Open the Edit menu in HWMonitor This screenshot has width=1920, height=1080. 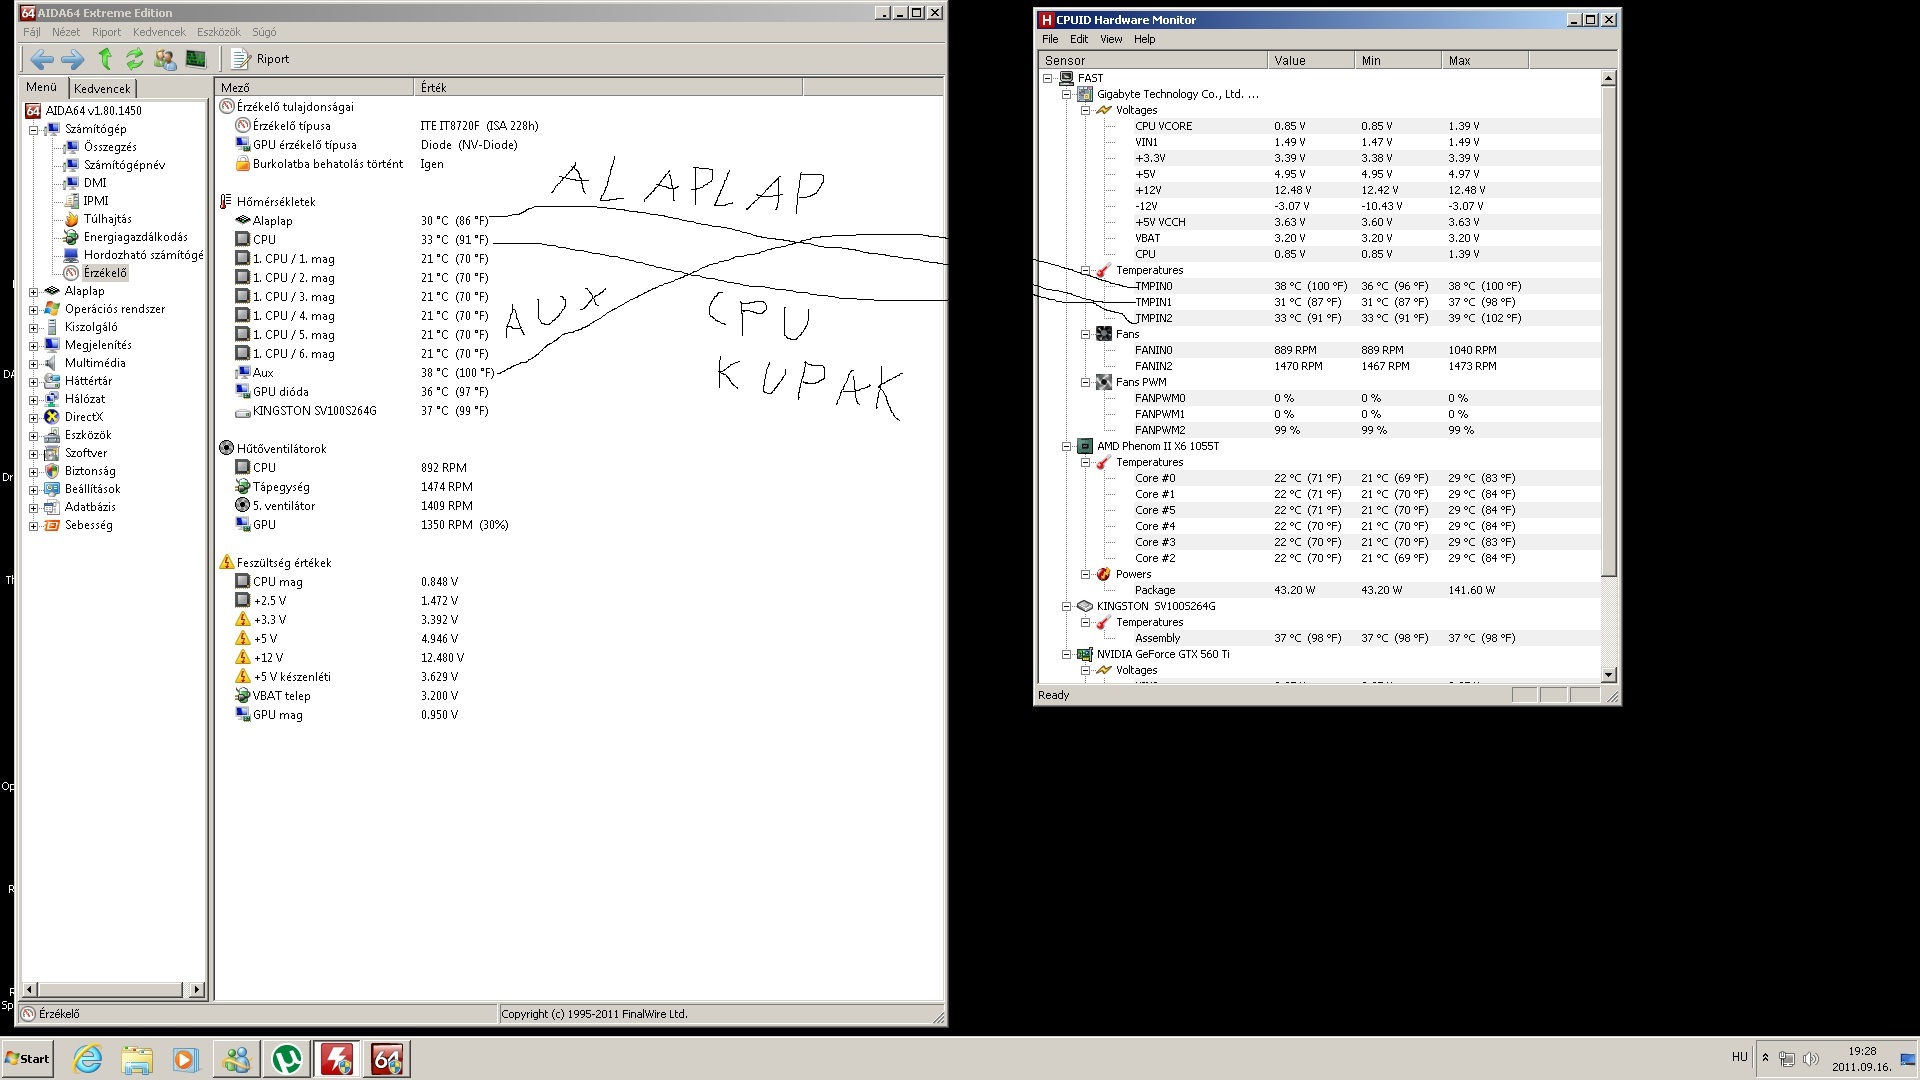coord(1079,39)
